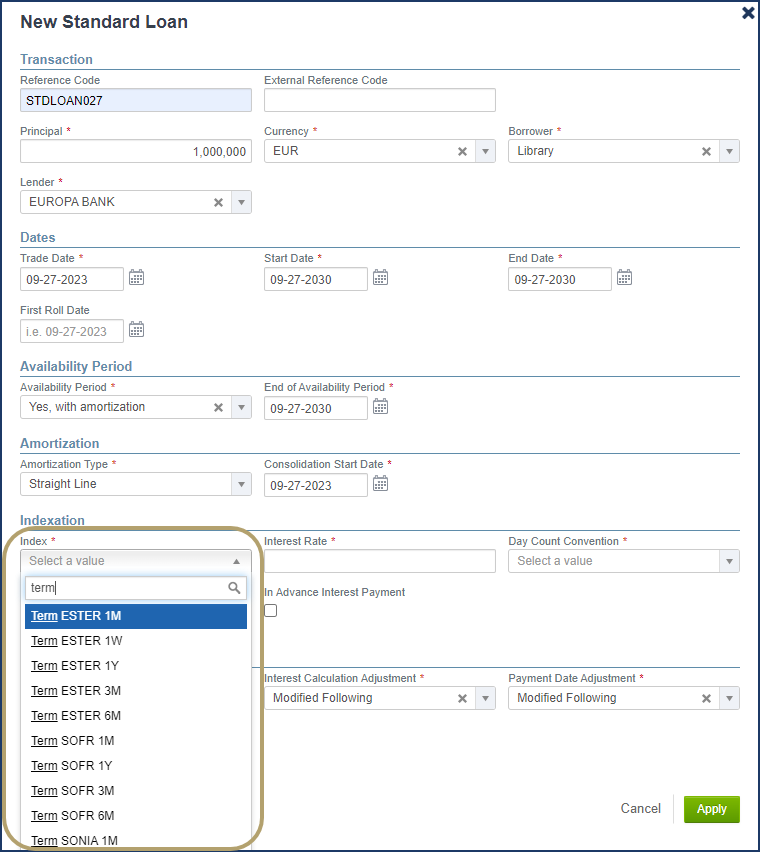Screen dimensions: 760x852
Task: Clear the EUROPA BANK lender selection
Action: (218, 203)
